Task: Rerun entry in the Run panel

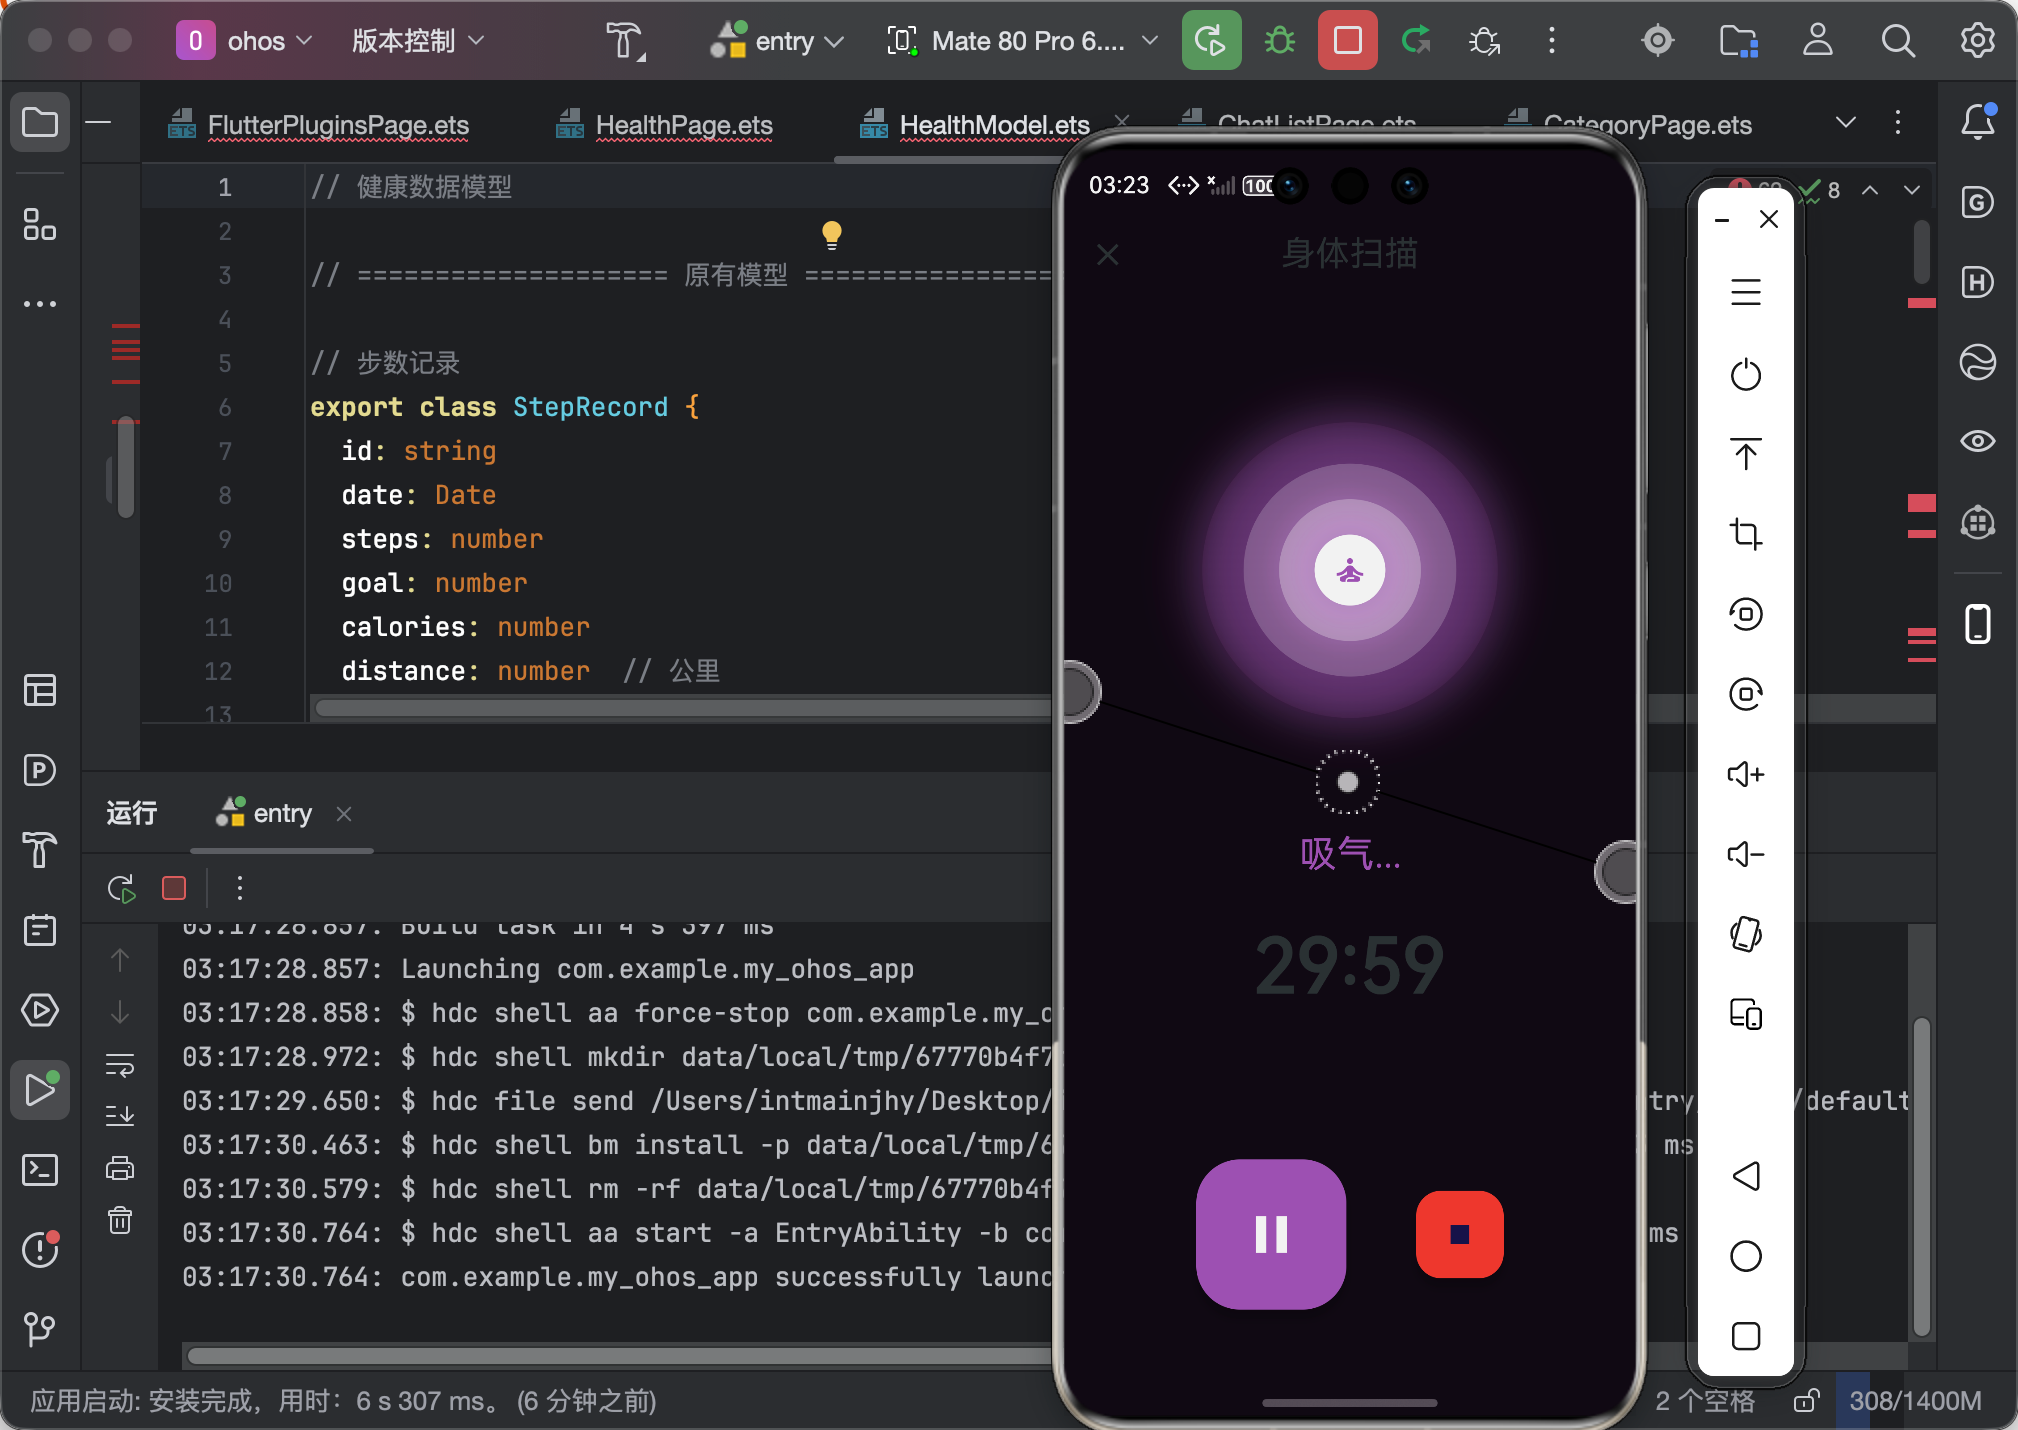Action: pos(122,888)
